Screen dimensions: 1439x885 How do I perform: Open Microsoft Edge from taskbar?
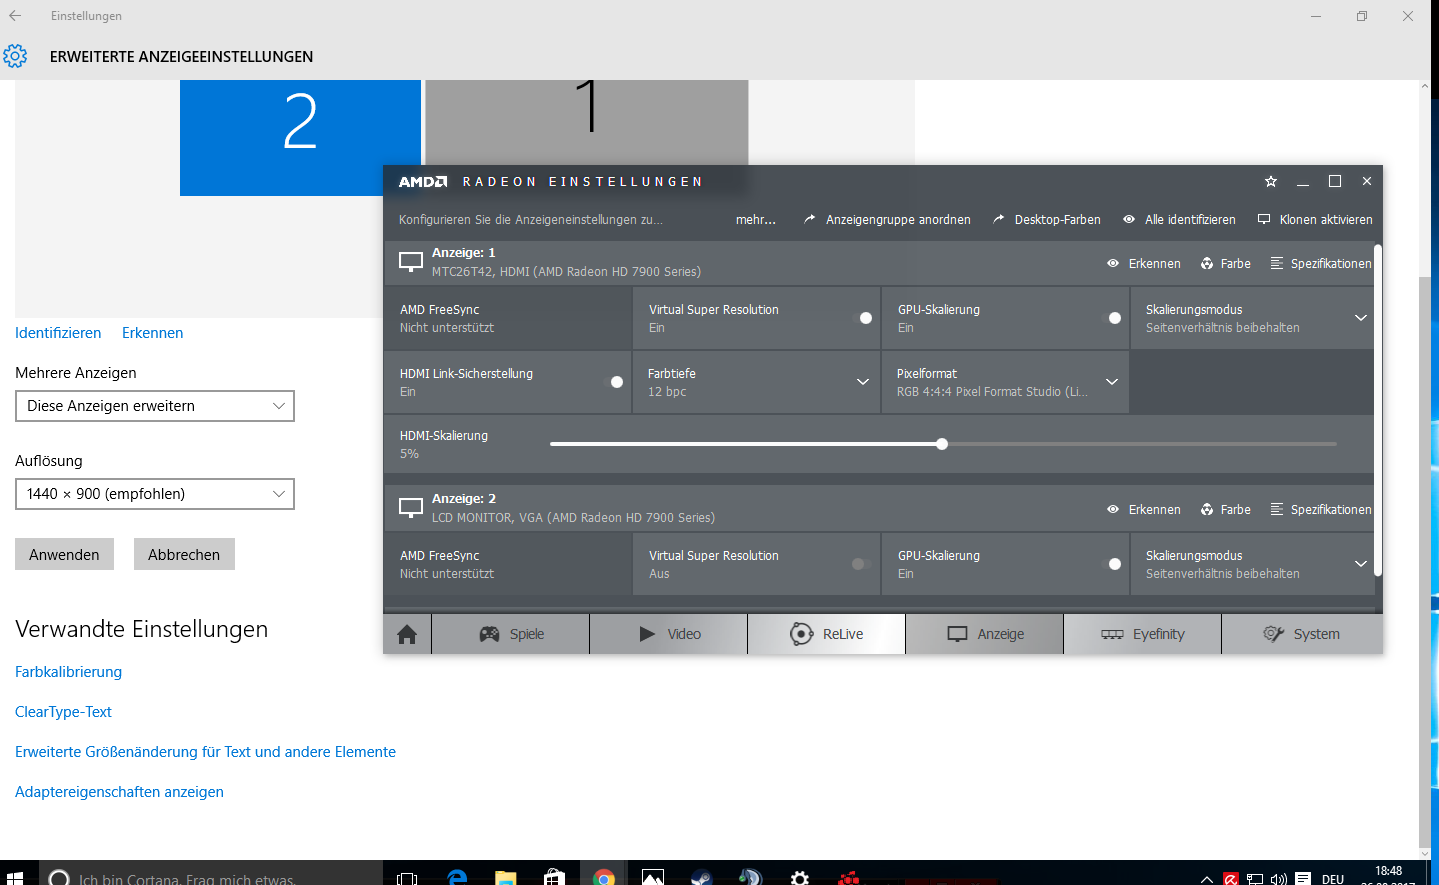(457, 878)
